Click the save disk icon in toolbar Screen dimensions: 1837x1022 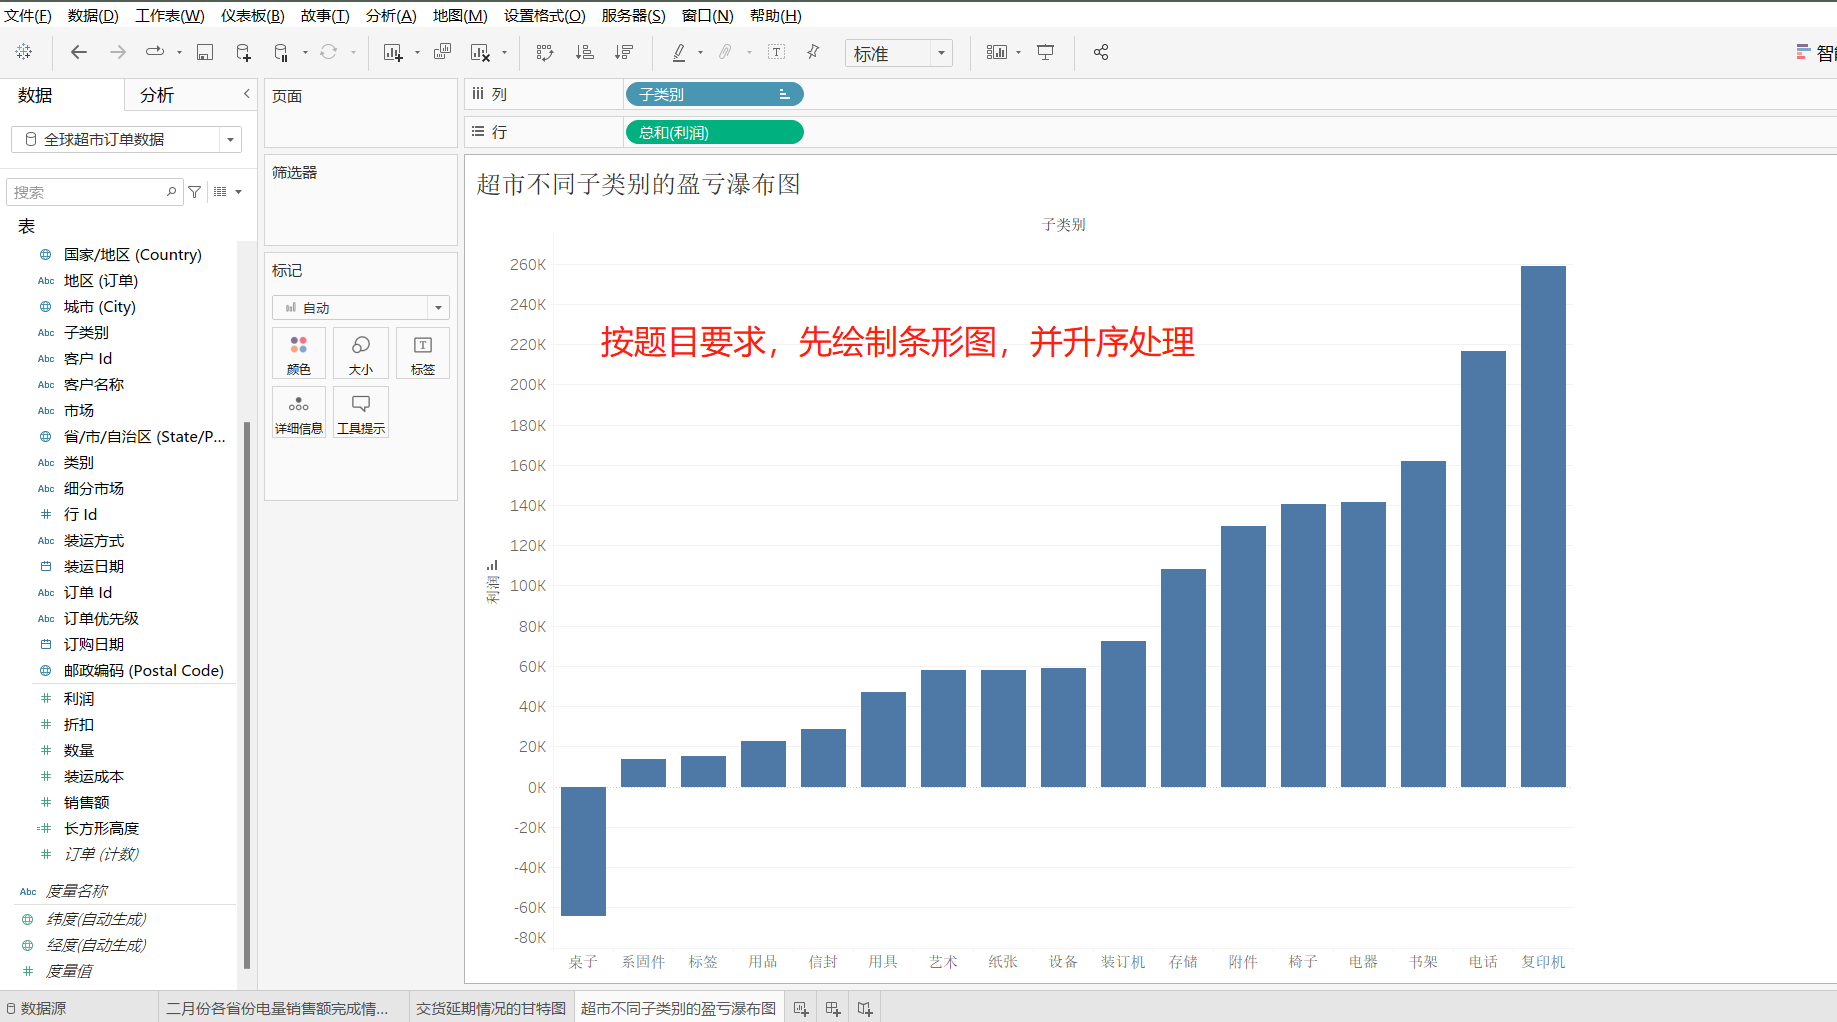[205, 52]
